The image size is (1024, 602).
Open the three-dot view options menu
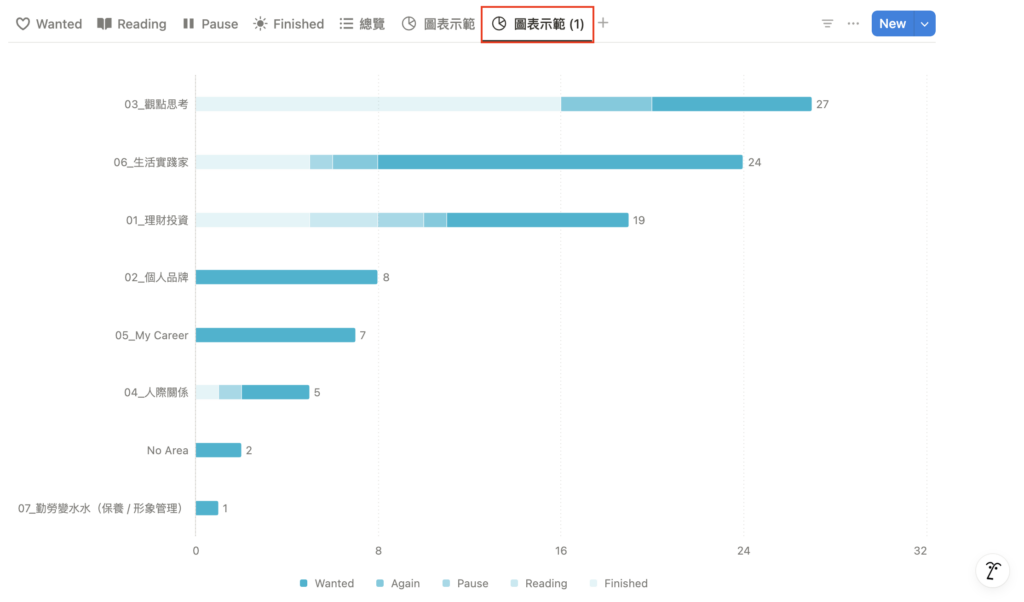click(853, 24)
